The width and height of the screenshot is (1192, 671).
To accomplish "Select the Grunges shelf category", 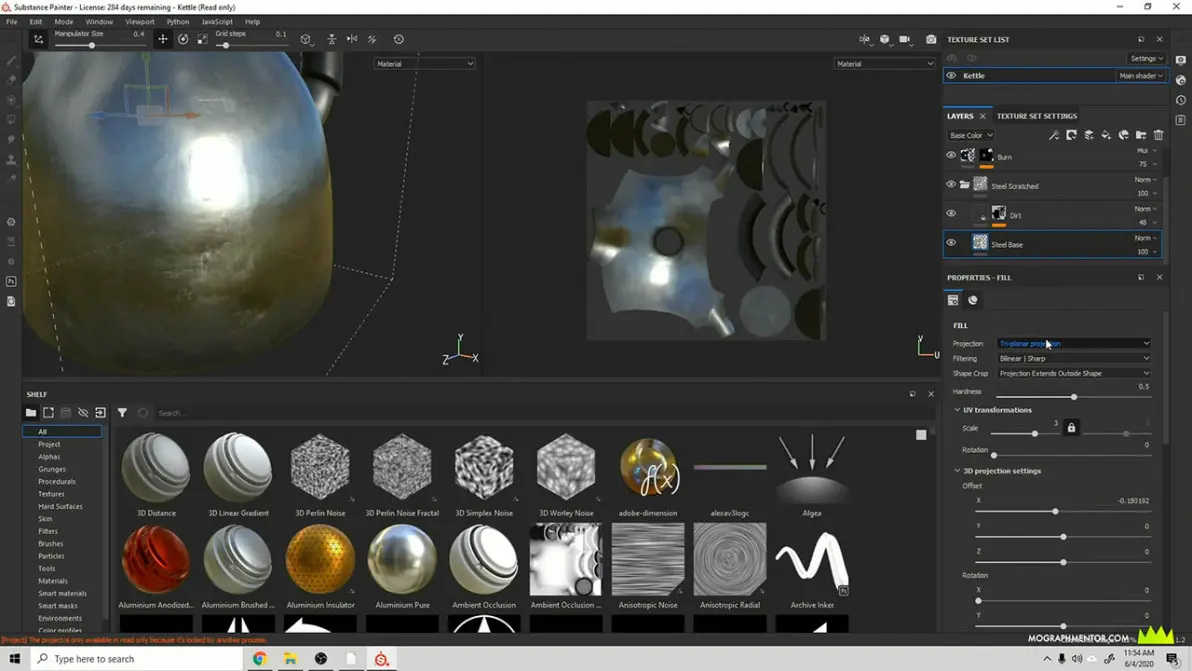I will pos(52,469).
